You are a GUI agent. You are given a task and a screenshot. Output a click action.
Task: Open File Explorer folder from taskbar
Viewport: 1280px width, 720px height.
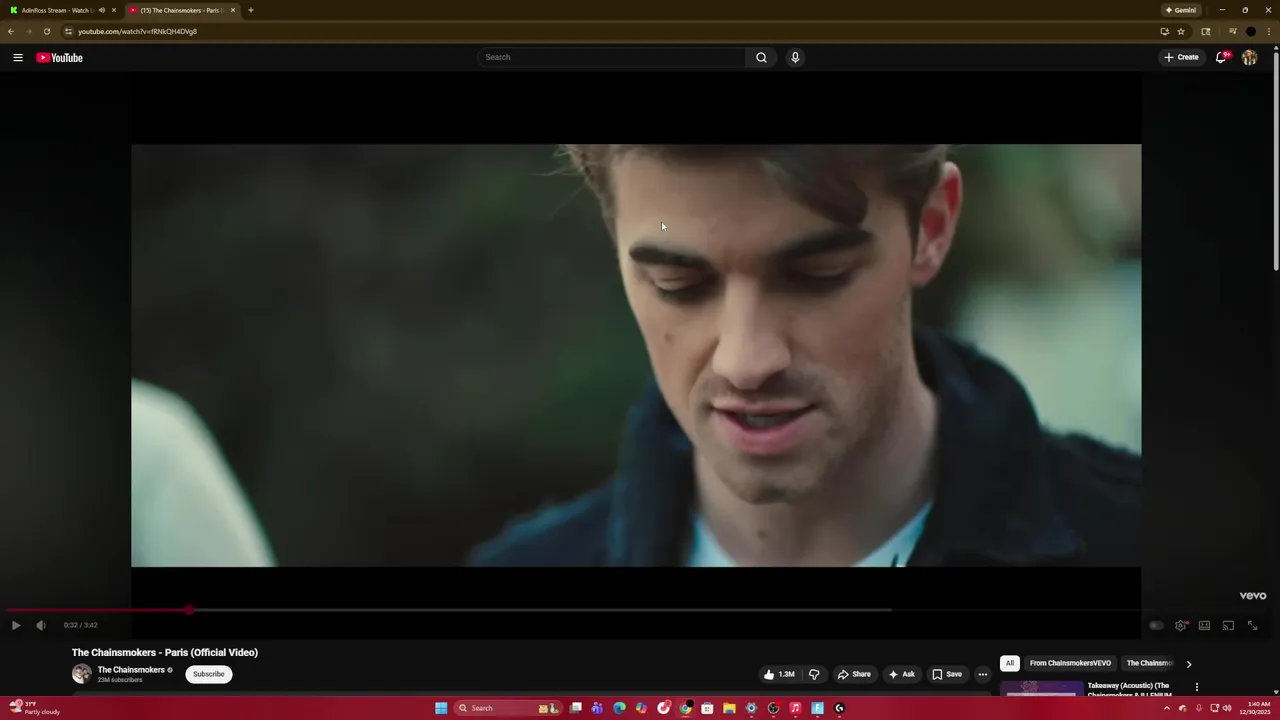729,708
